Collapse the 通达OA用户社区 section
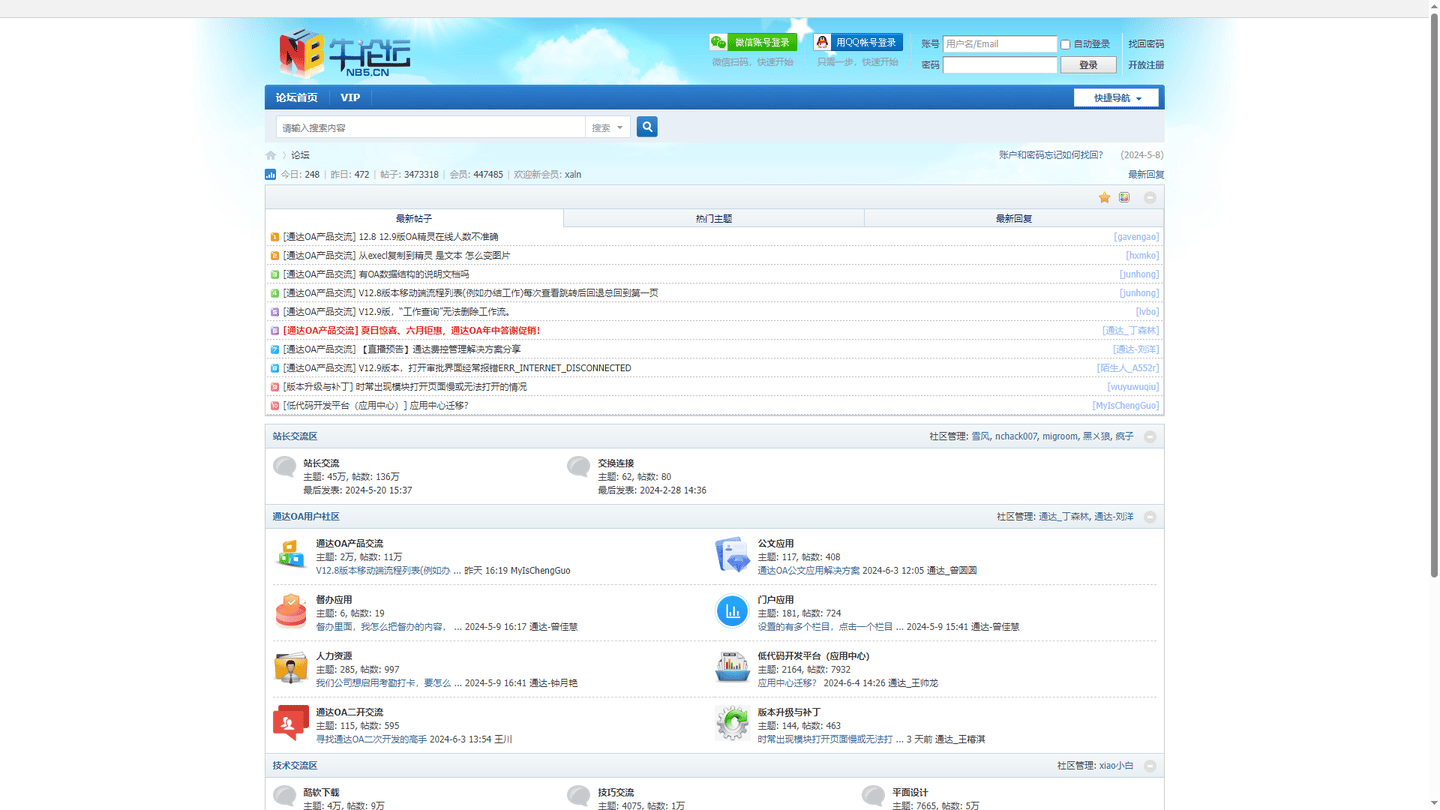The image size is (1440, 810). (1150, 517)
